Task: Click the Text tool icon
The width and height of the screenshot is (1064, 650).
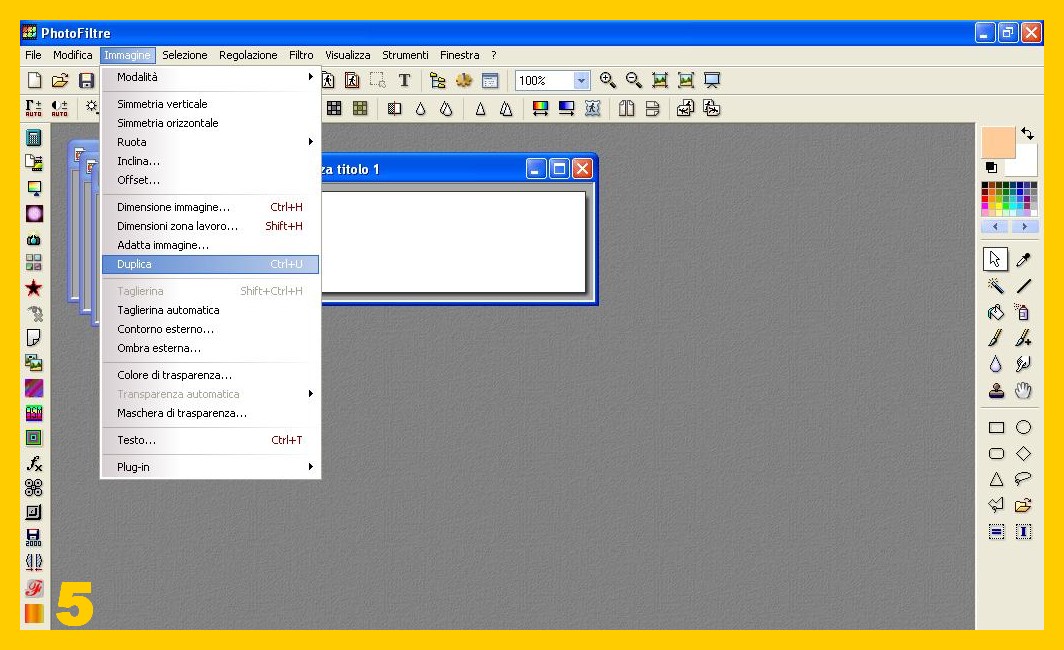Action: click(404, 81)
